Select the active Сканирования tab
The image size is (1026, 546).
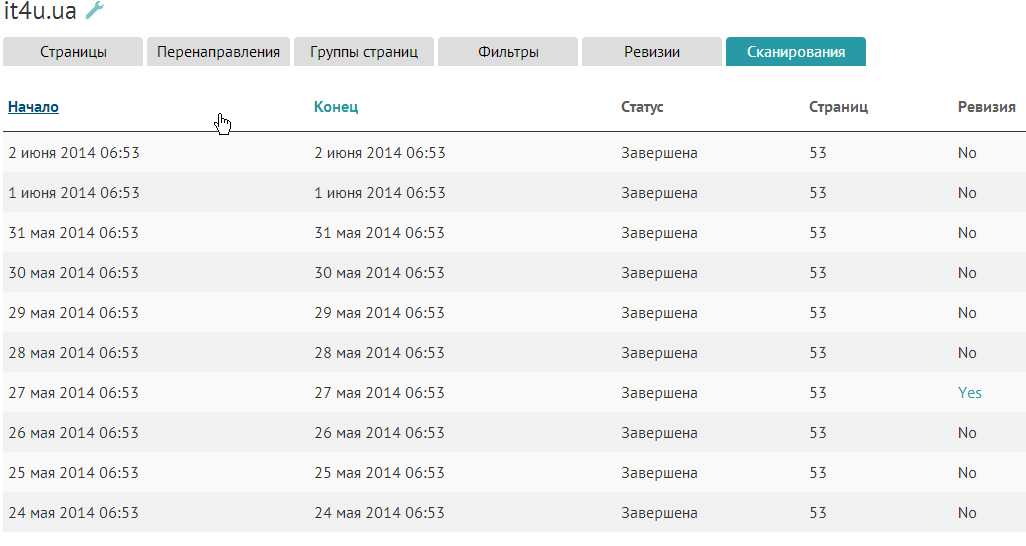pyautogui.click(x=796, y=52)
